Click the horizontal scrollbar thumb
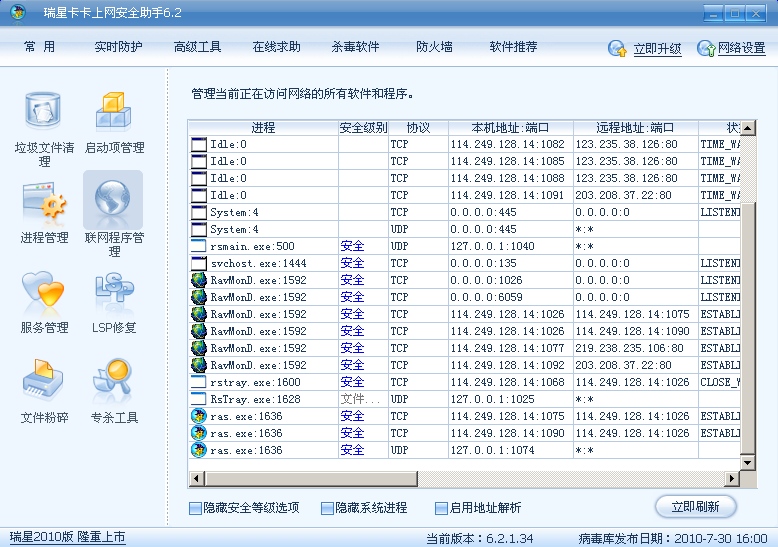The image size is (778, 547). [311, 479]
